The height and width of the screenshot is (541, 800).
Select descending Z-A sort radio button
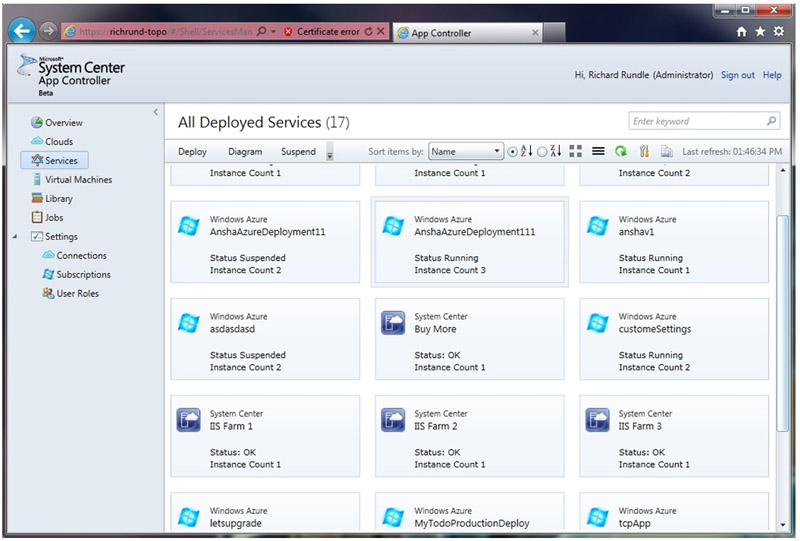(542, 152)
